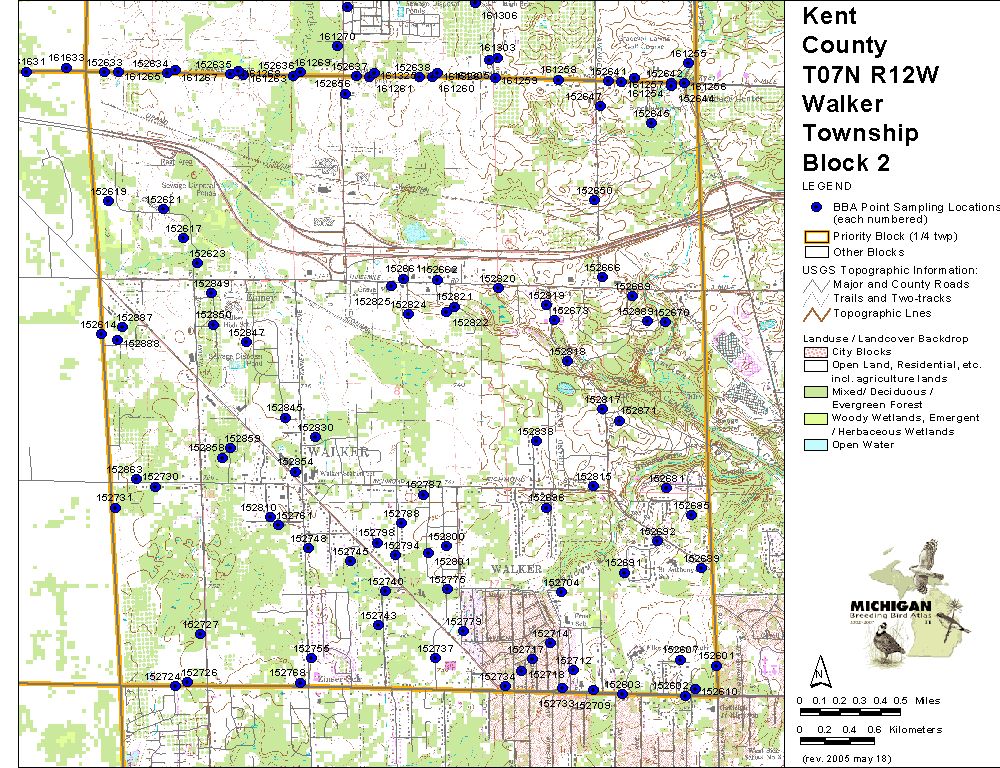Select the point marker labeled 152689
The width and height of the screenshot is (1000, 768).
click(702, 568)
